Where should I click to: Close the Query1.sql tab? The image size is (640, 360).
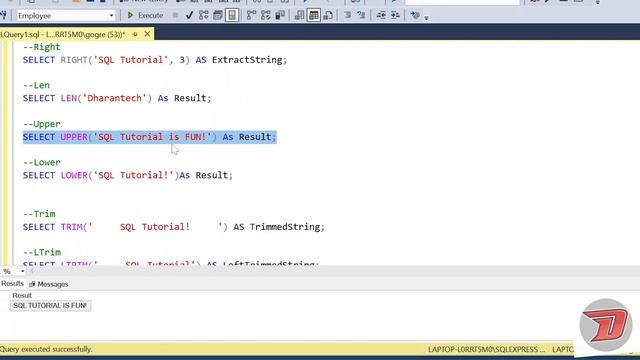[147, 34]
